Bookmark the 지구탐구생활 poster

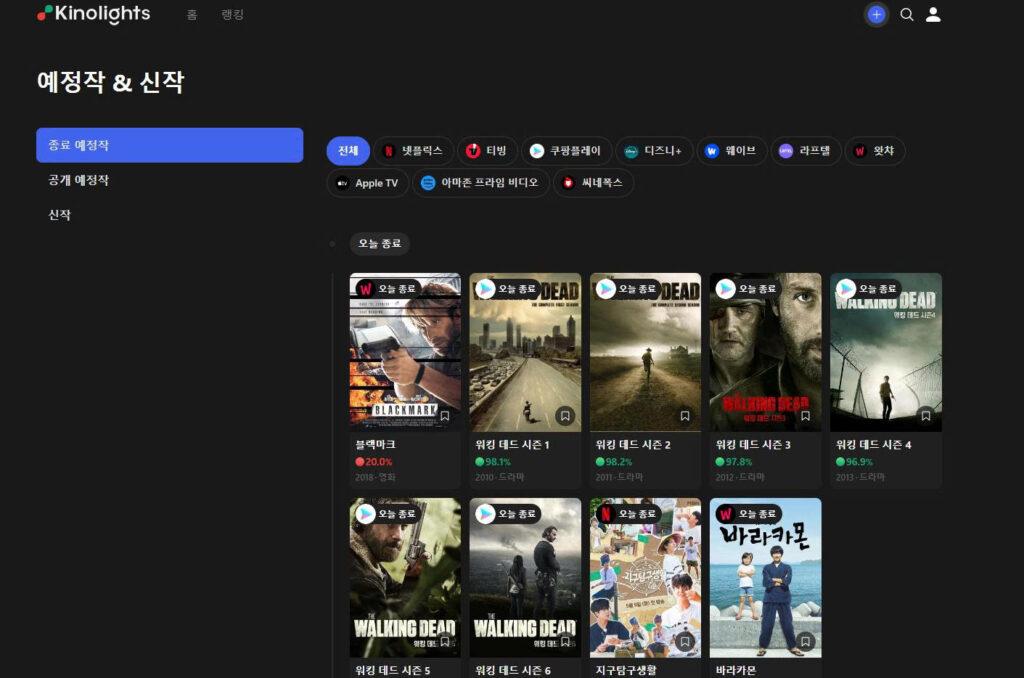(x=685, y=641)
